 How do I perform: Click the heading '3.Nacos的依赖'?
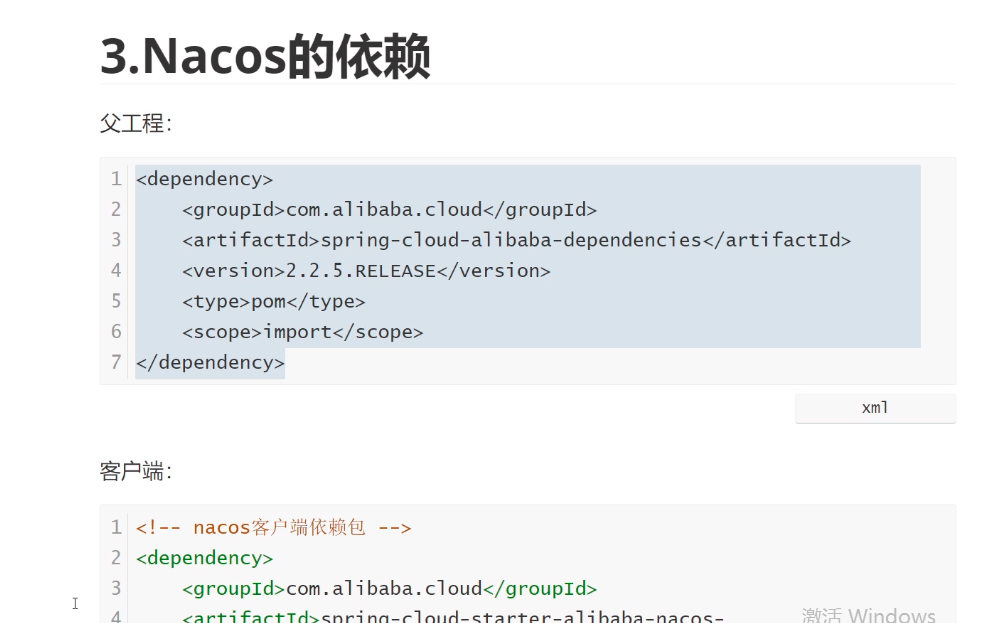click(x=265, y=57)
